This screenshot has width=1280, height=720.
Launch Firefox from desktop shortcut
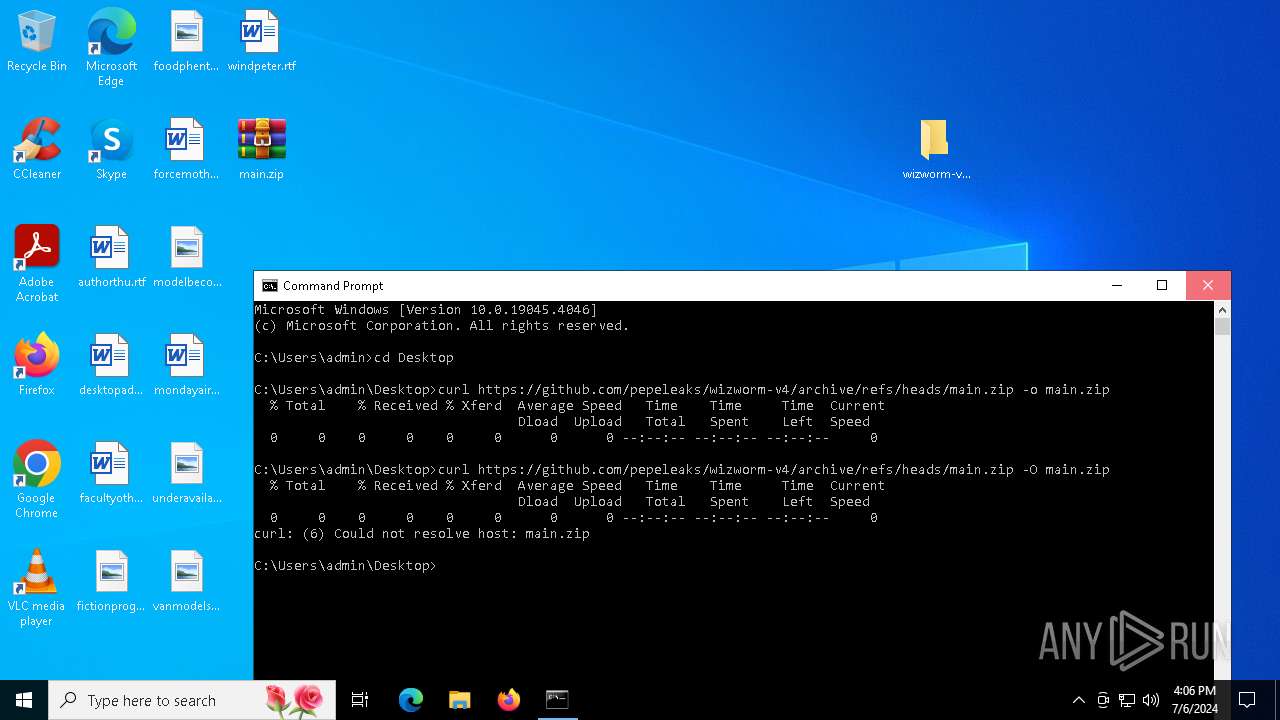[37, 365]
